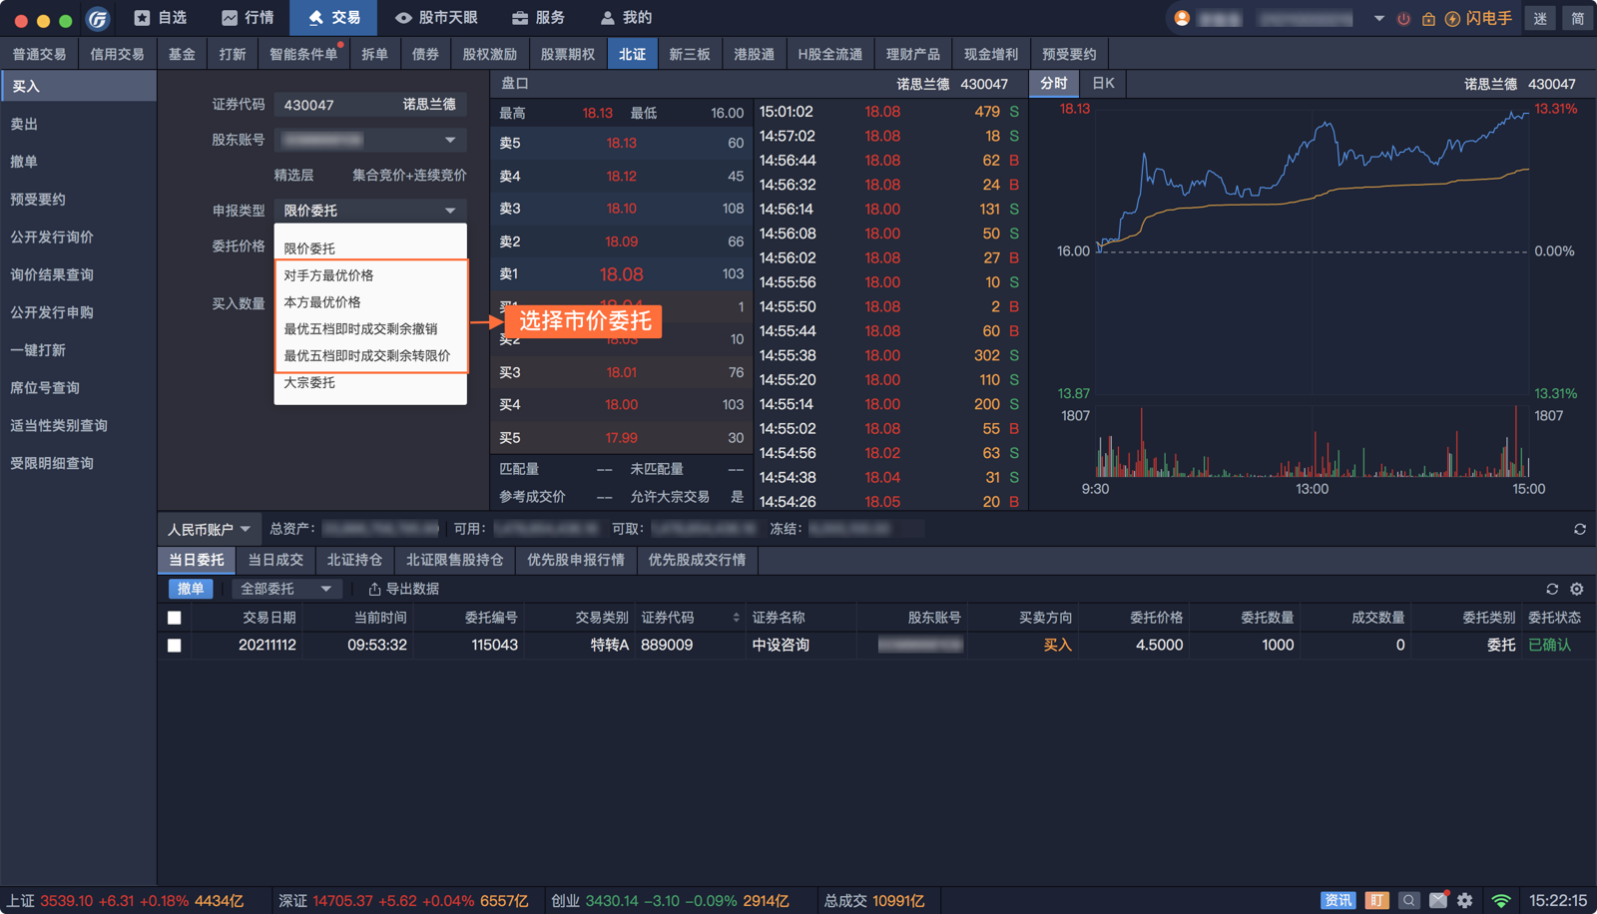
Task: Open mail messages icon in status bar
Action: pyautogui.click(x=1438, y=901)
